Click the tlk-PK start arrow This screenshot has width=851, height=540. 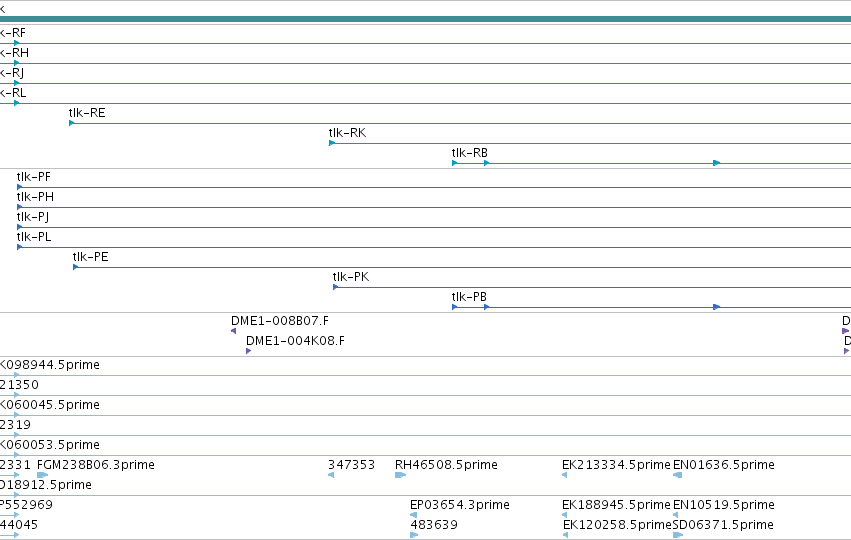click(335, 287)
